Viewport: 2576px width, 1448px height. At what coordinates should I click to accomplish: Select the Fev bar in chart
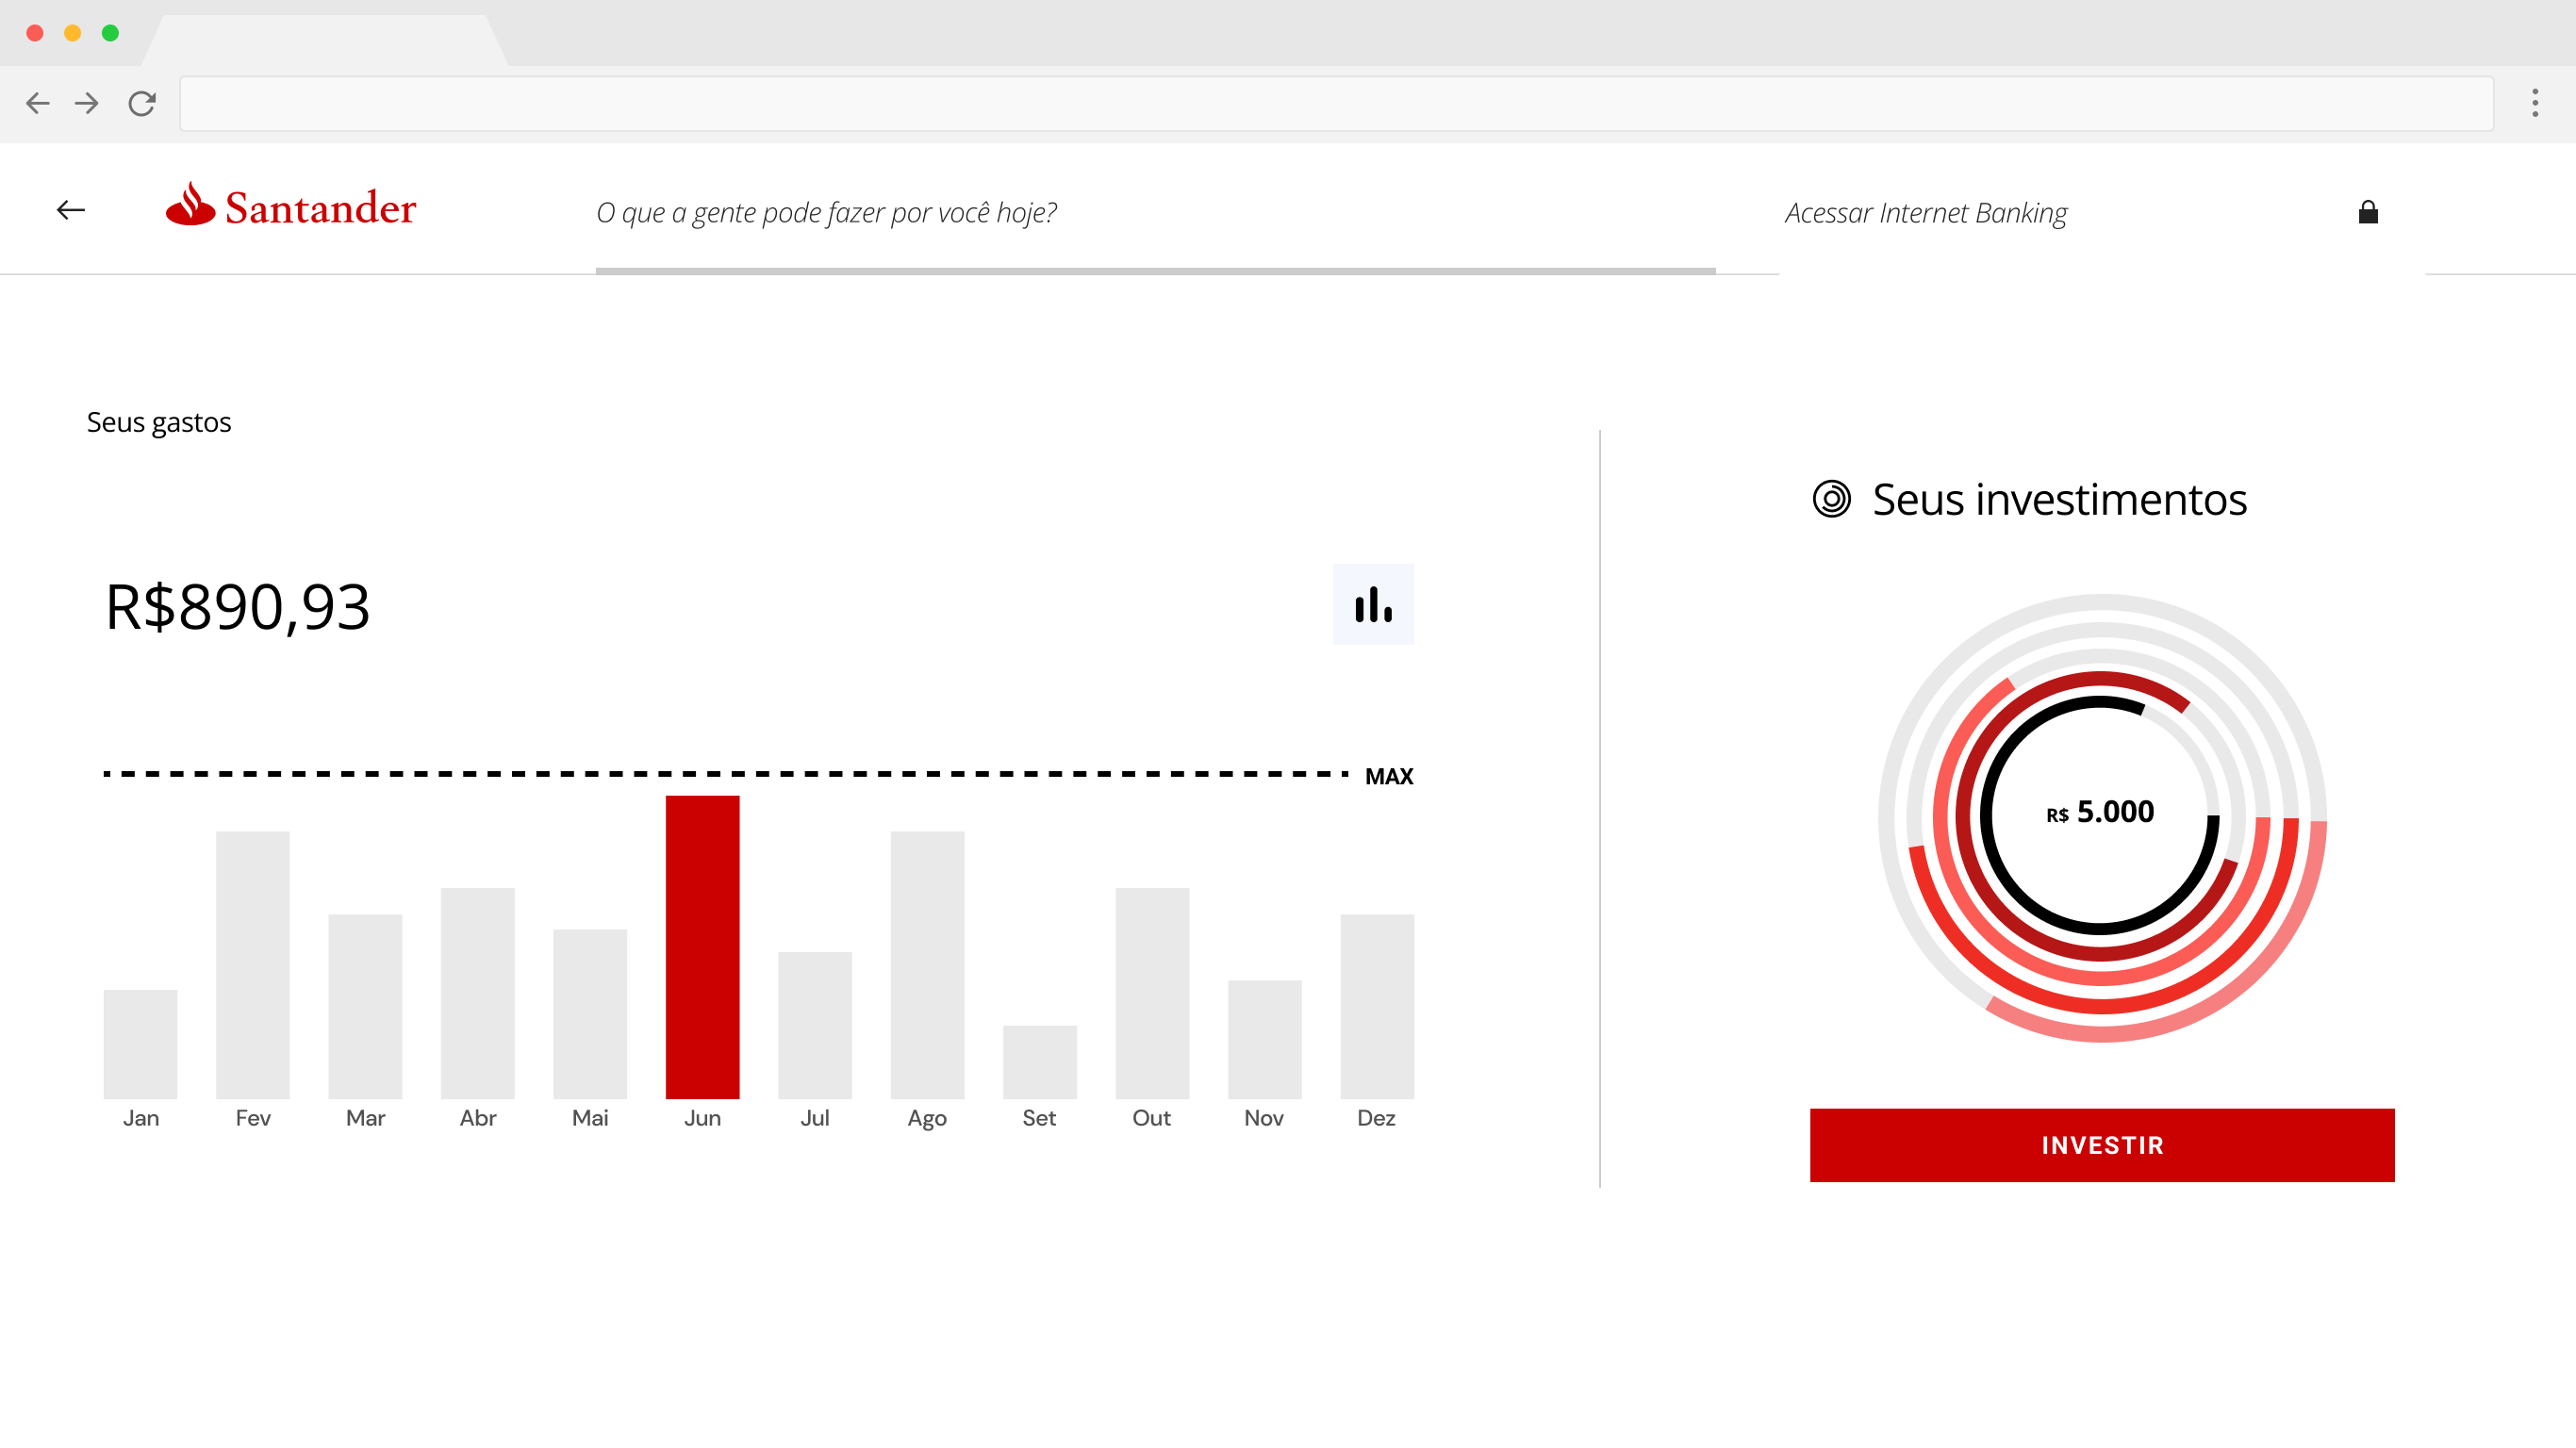253,965
